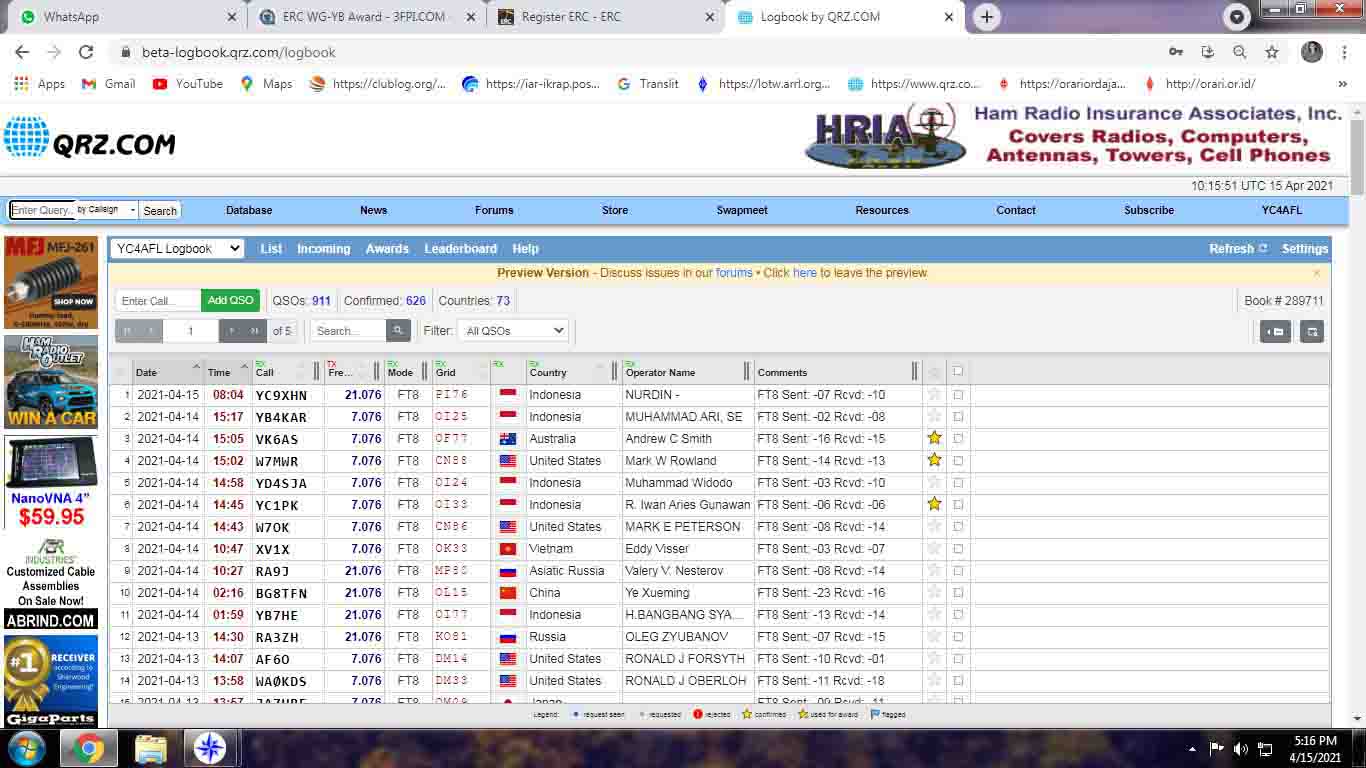Click the star icon for W7MWR row
1366x768 pixels.
pyautogui.click(x=934, y=461)
